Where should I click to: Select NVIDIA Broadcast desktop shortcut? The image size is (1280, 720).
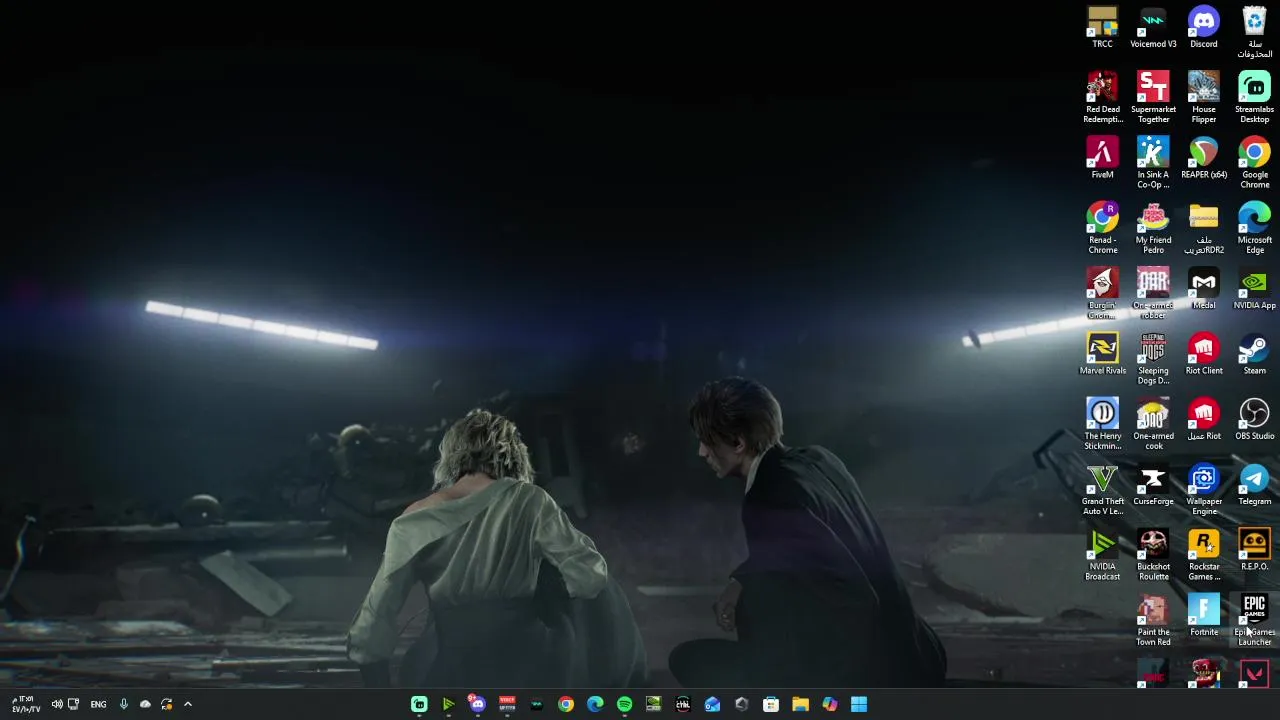click(1102, 554)
